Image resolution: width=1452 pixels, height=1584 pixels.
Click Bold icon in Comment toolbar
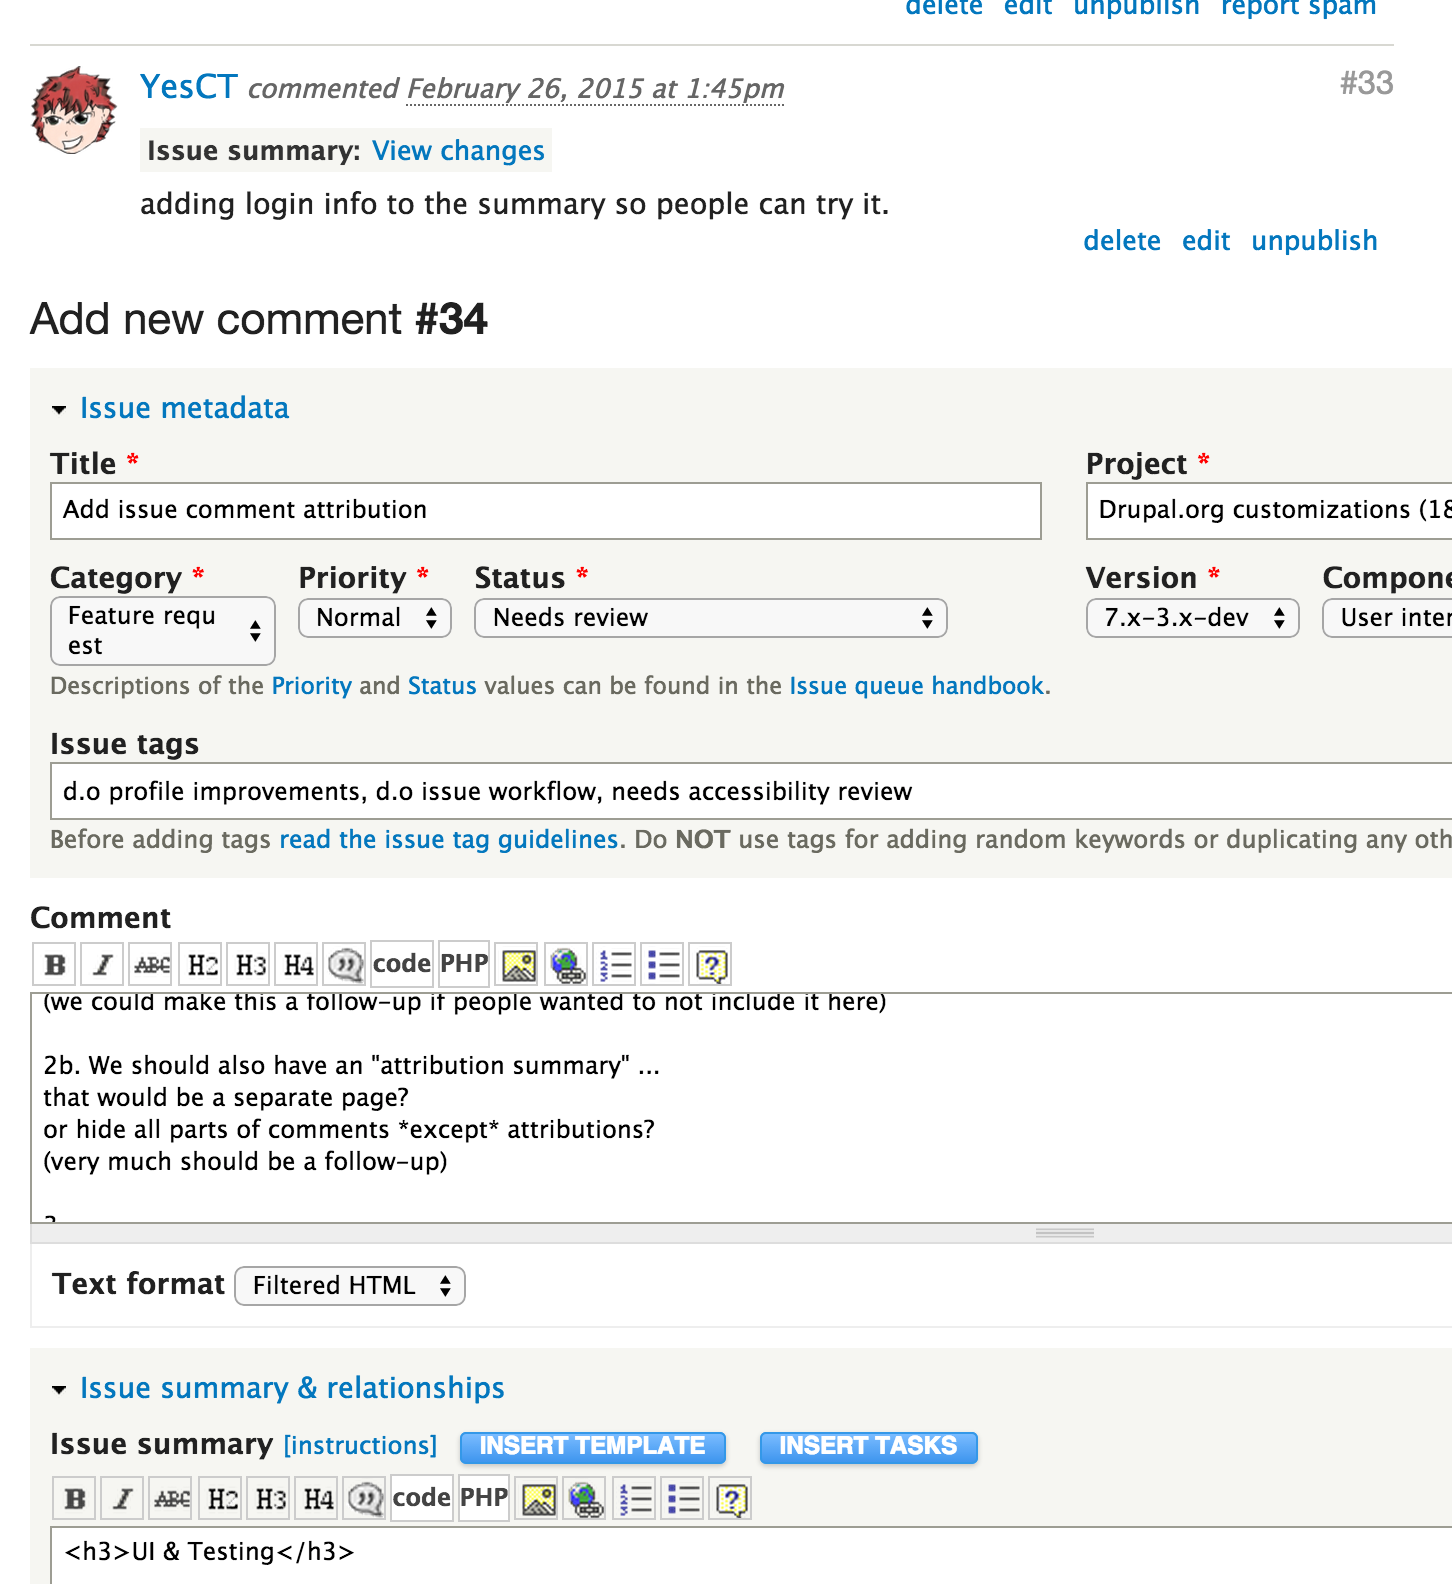(55, 965)
